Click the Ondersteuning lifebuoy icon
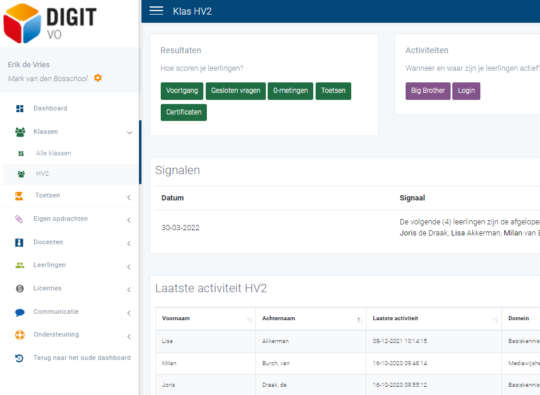 click(x=20, y=335)
